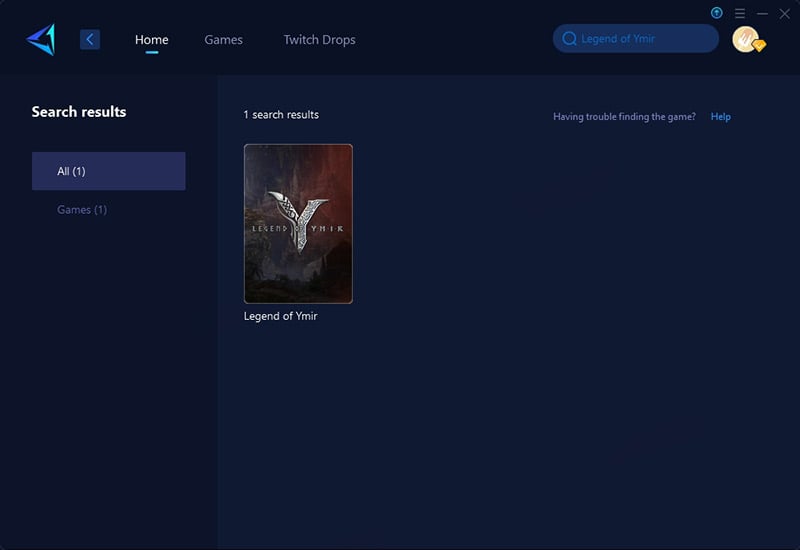Open the Legend of Ymir cover thumbnail
This screenshot has height=550, width=800.
pos(298,223)
